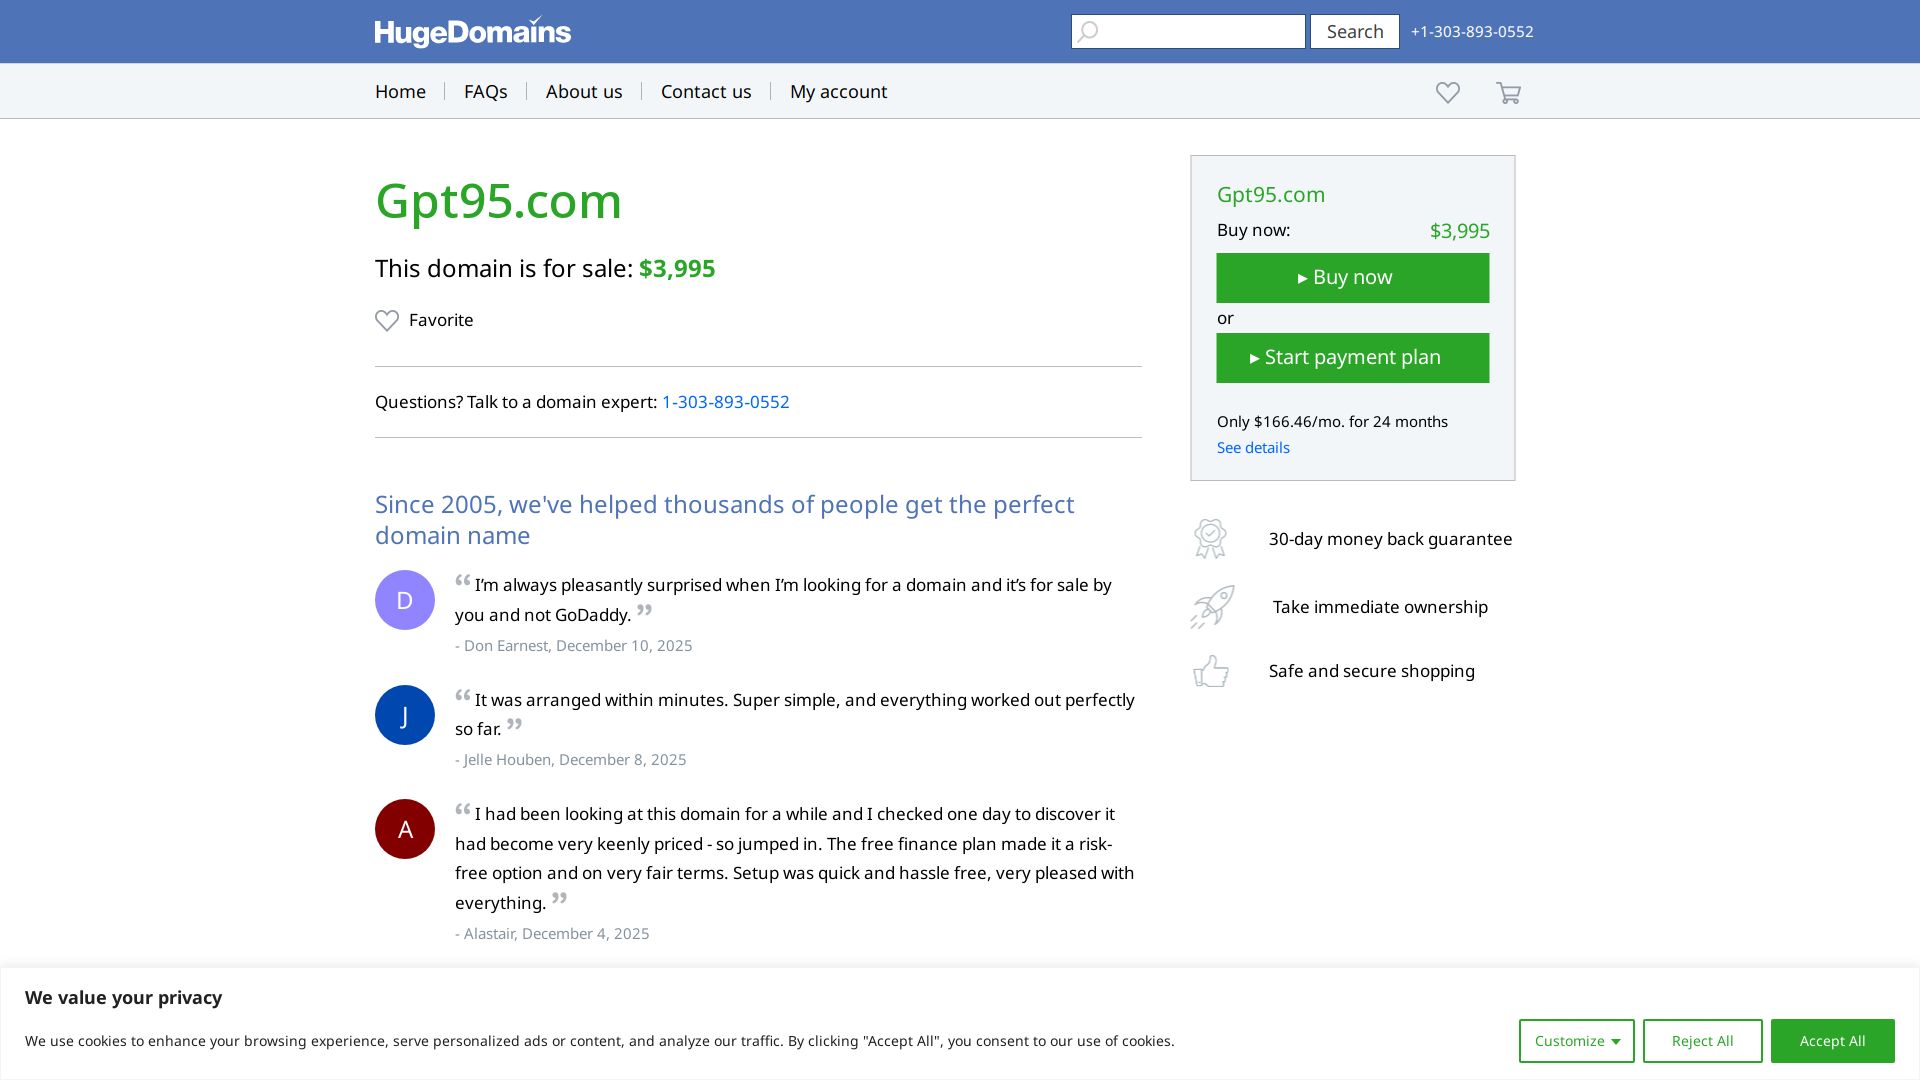Click the rocket immediate ownership icon
This screenshot has height=1080, width=1920.
(1212, 607)
